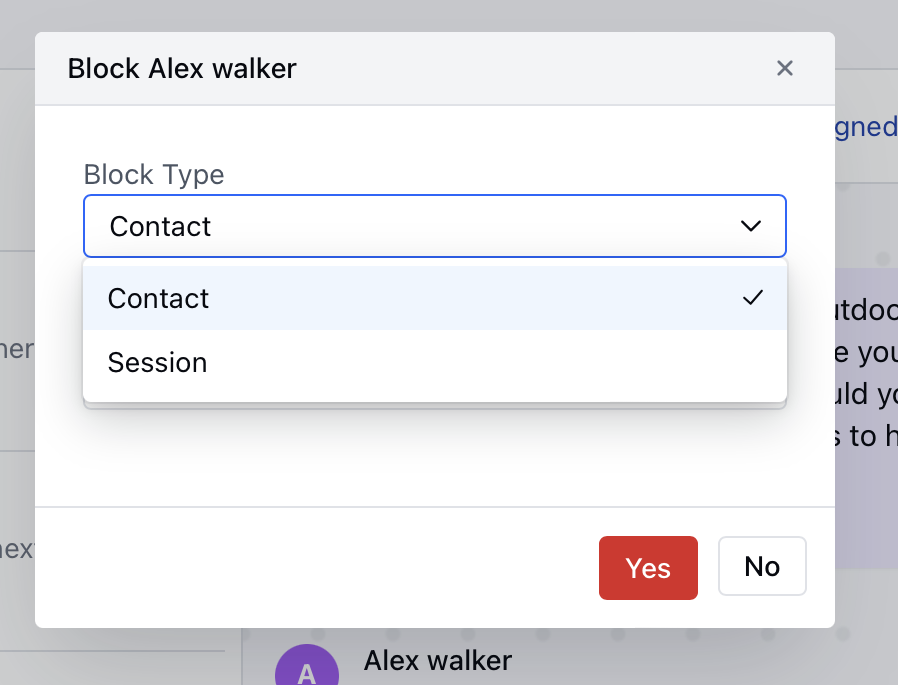Screen dimensions: 898x685
Task: Cancel blocking by clicking No
Action: [762, 566]
